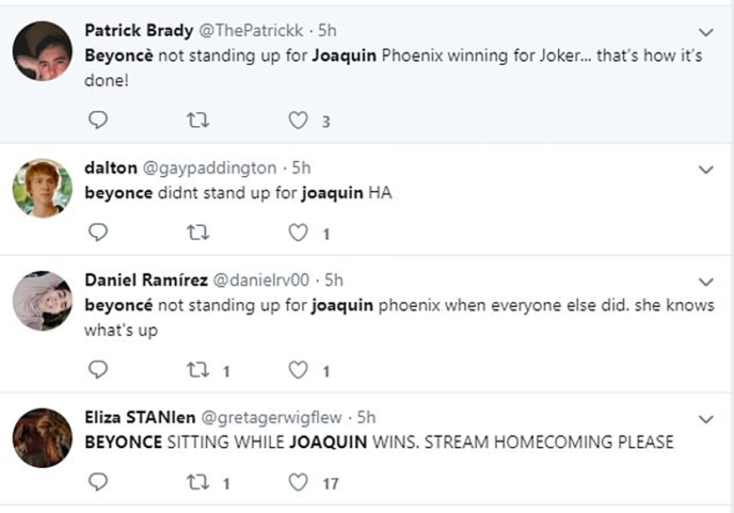View dalton's profile picture
The image size is (734, 513).
point(42,188)
